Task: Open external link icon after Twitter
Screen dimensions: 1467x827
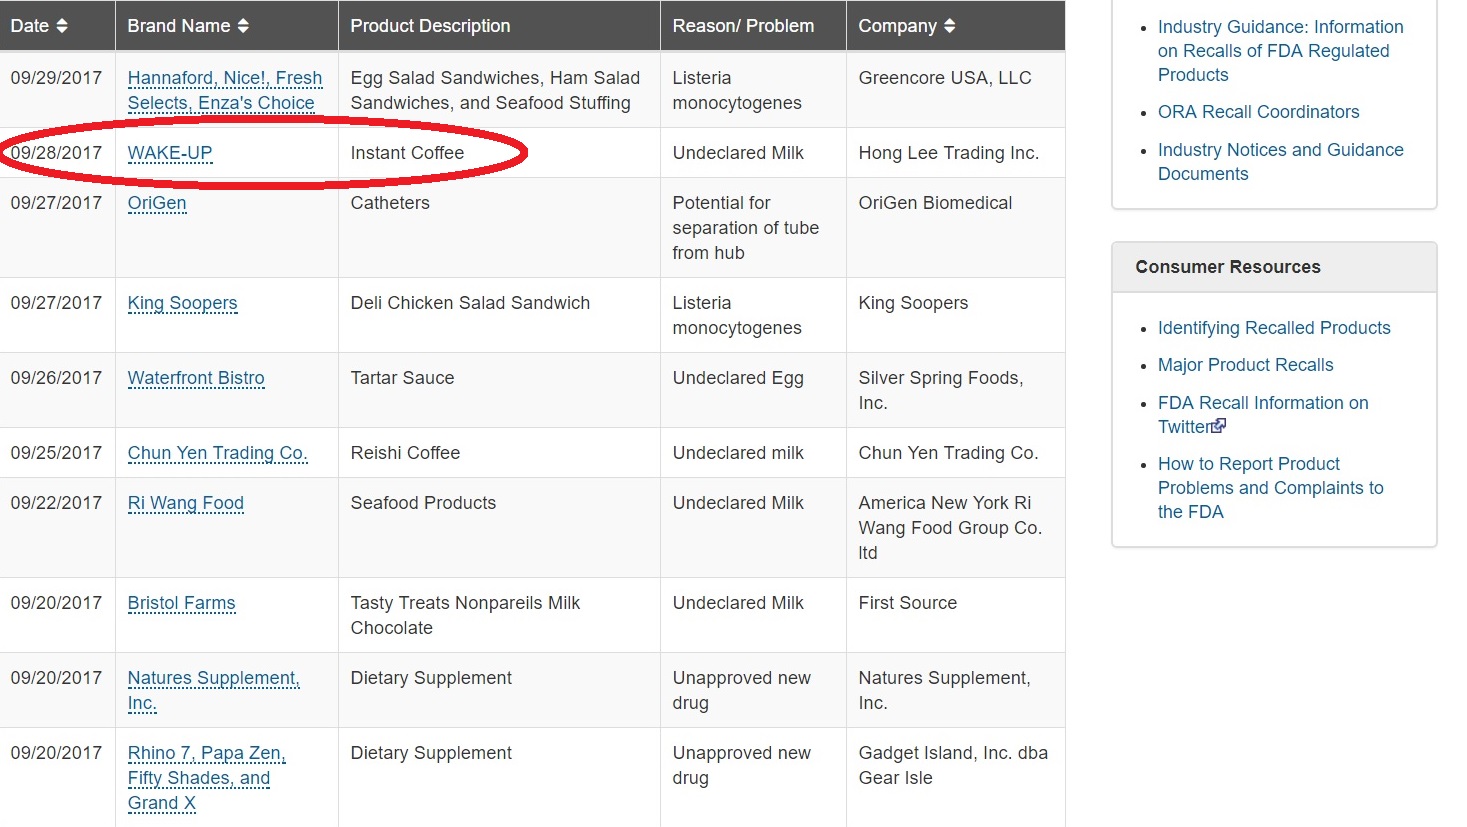Action: tap(1219, 426)
